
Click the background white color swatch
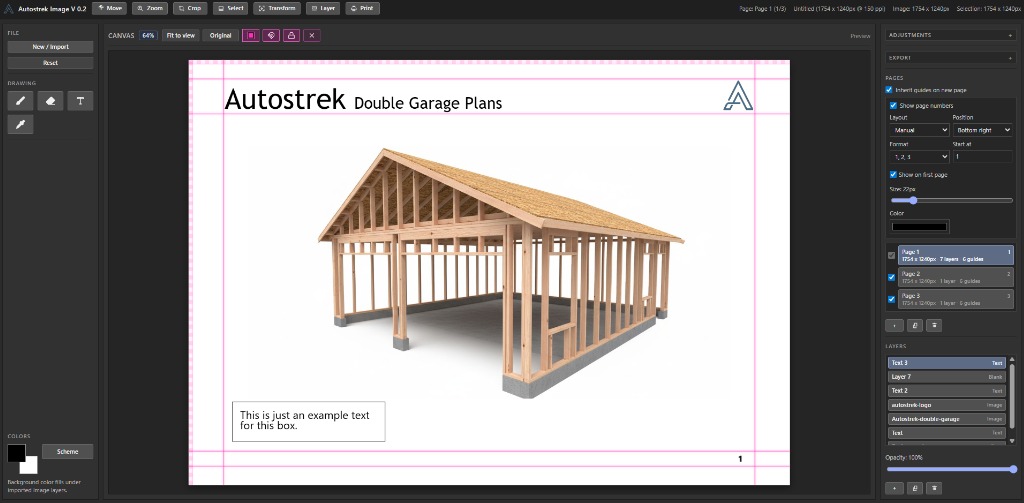pyautogui.click(x=30, y=466)
